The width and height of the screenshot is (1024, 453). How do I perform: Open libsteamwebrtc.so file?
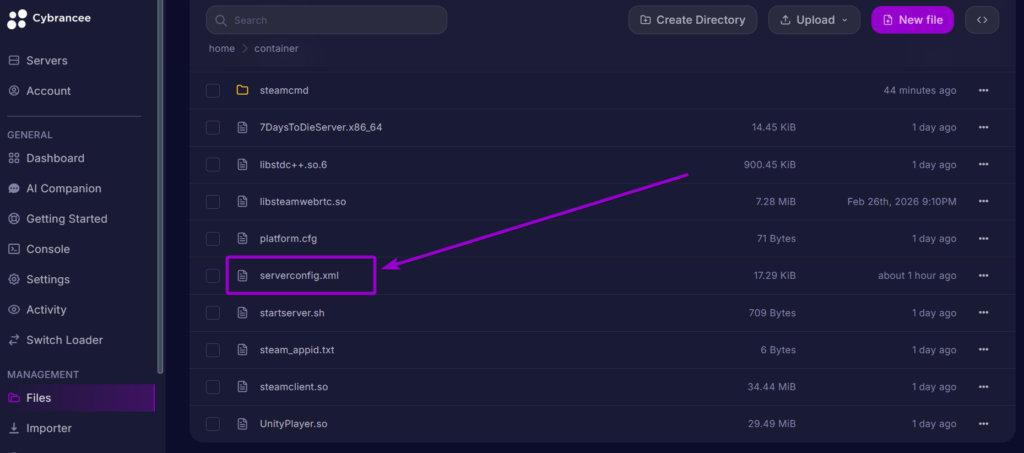[302, 202]
